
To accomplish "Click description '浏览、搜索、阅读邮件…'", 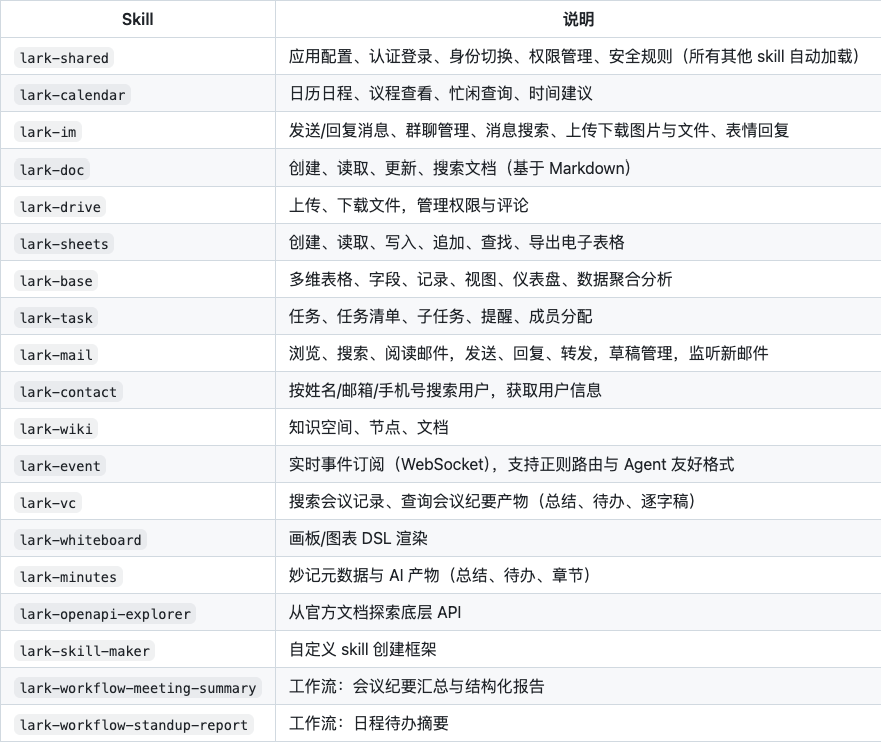I will 529,354.
